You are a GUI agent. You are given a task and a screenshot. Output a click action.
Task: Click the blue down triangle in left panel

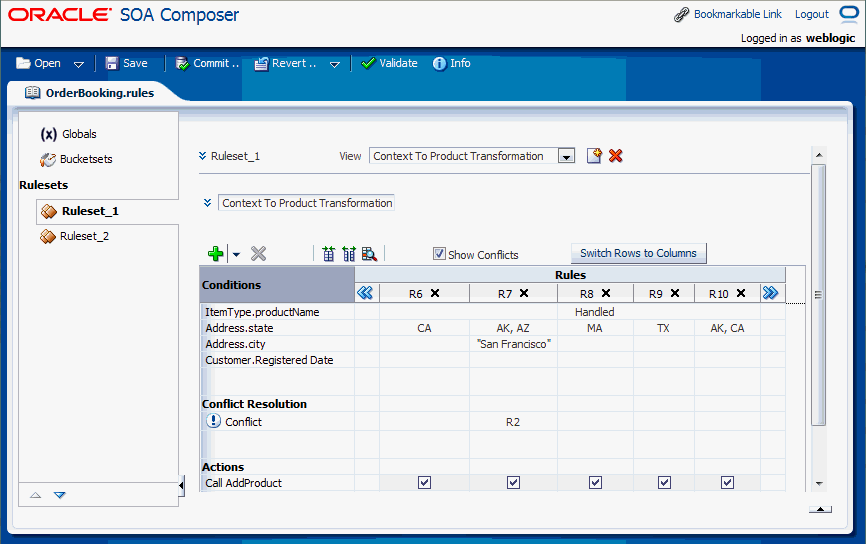60,495
